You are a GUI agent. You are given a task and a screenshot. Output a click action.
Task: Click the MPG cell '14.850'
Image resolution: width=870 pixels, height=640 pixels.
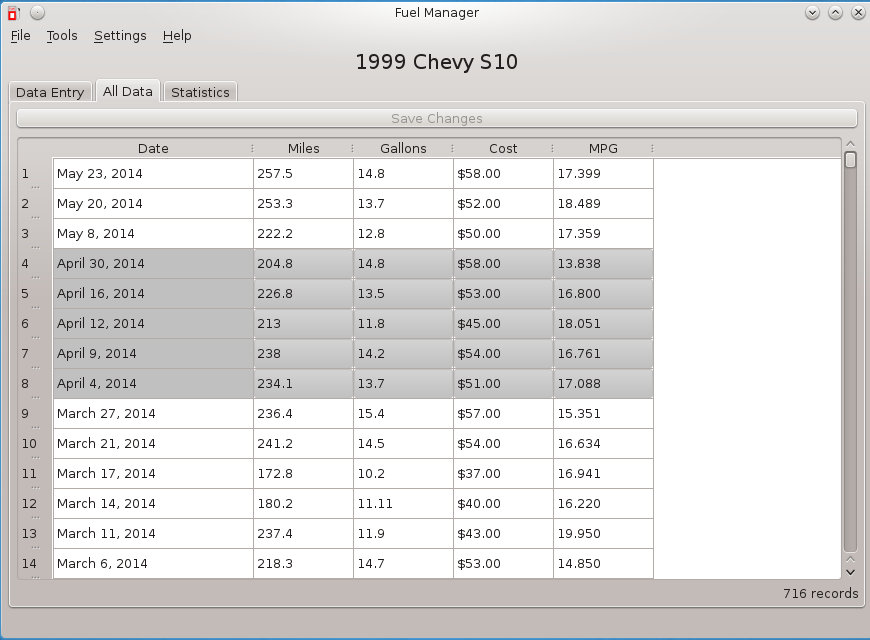(x=603, y=563)
